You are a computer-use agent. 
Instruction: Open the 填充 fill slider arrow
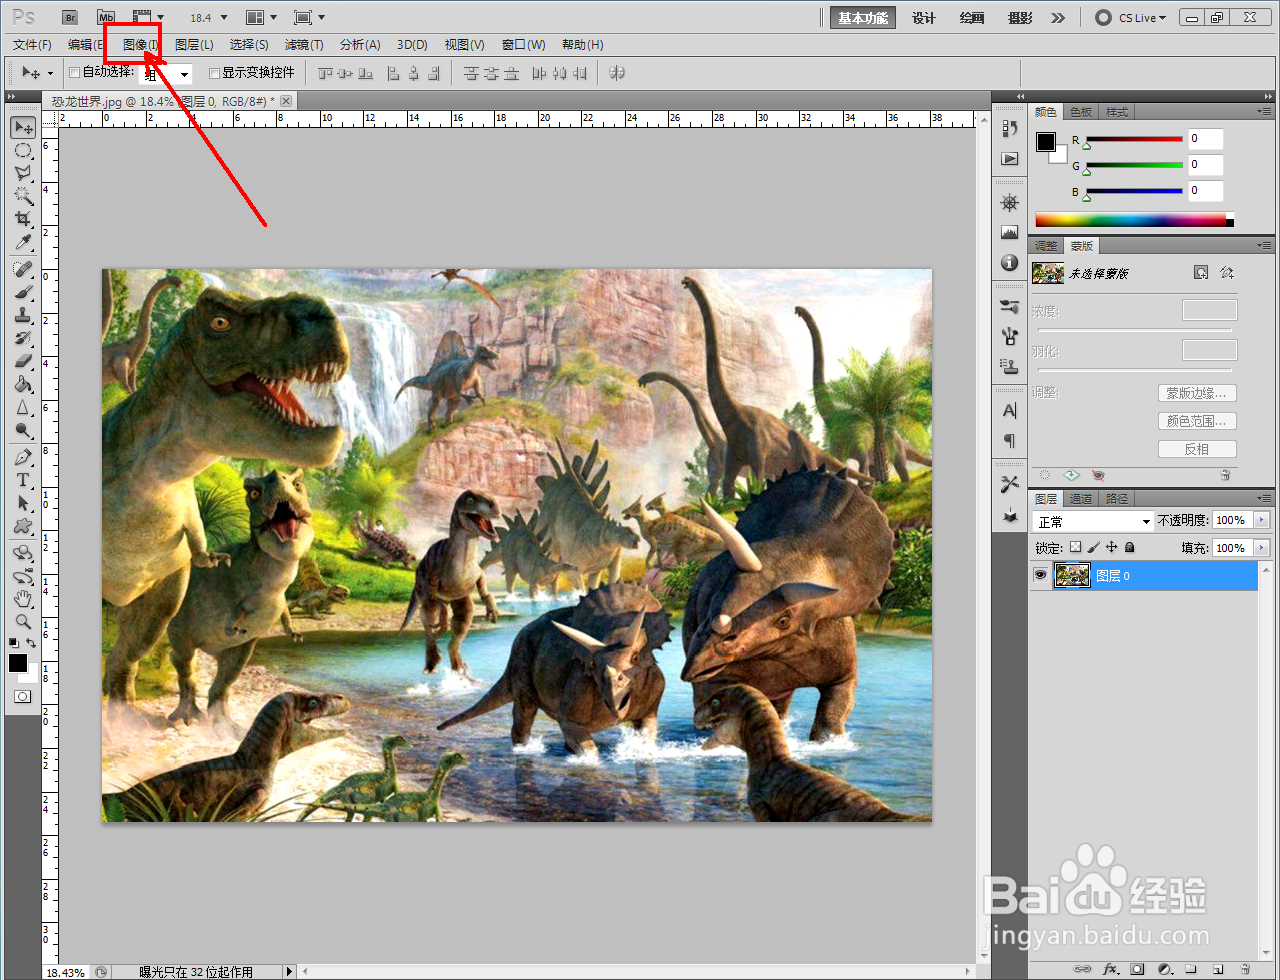pyautogui.click(x=1261, y=548)
